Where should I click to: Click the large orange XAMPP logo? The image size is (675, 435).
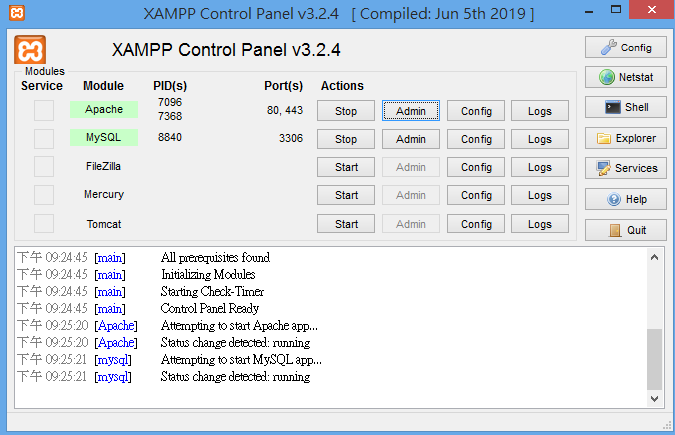30,50
